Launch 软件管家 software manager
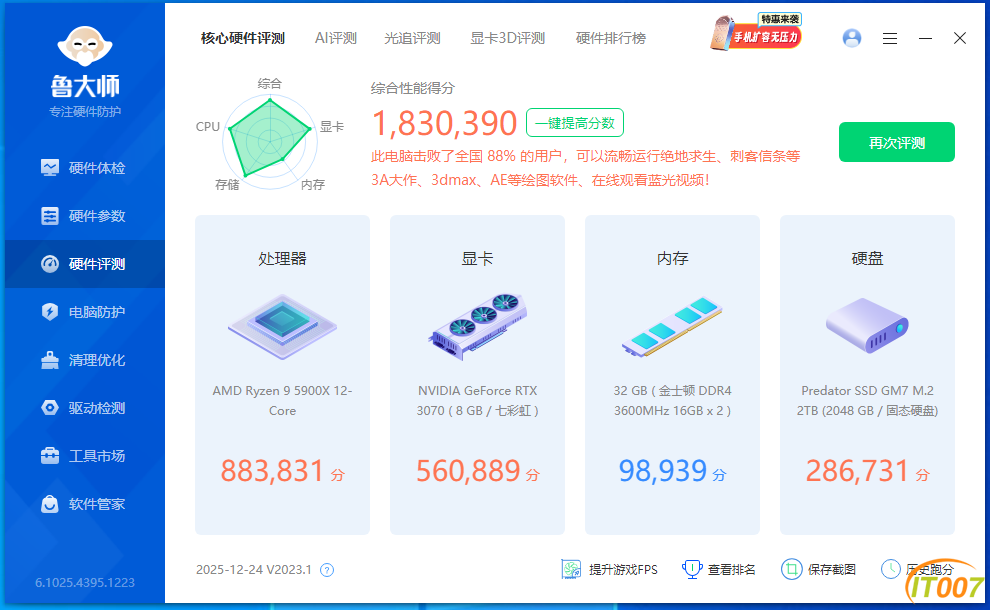This screenshot has height=610, width=990. click(84, 504)
